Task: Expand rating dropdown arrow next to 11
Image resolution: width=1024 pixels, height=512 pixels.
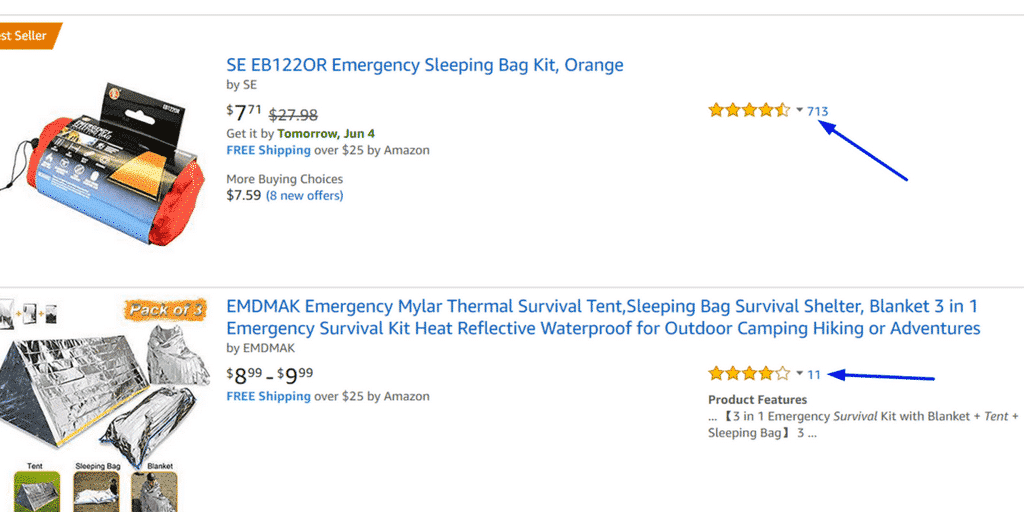Action: [799, 374]
